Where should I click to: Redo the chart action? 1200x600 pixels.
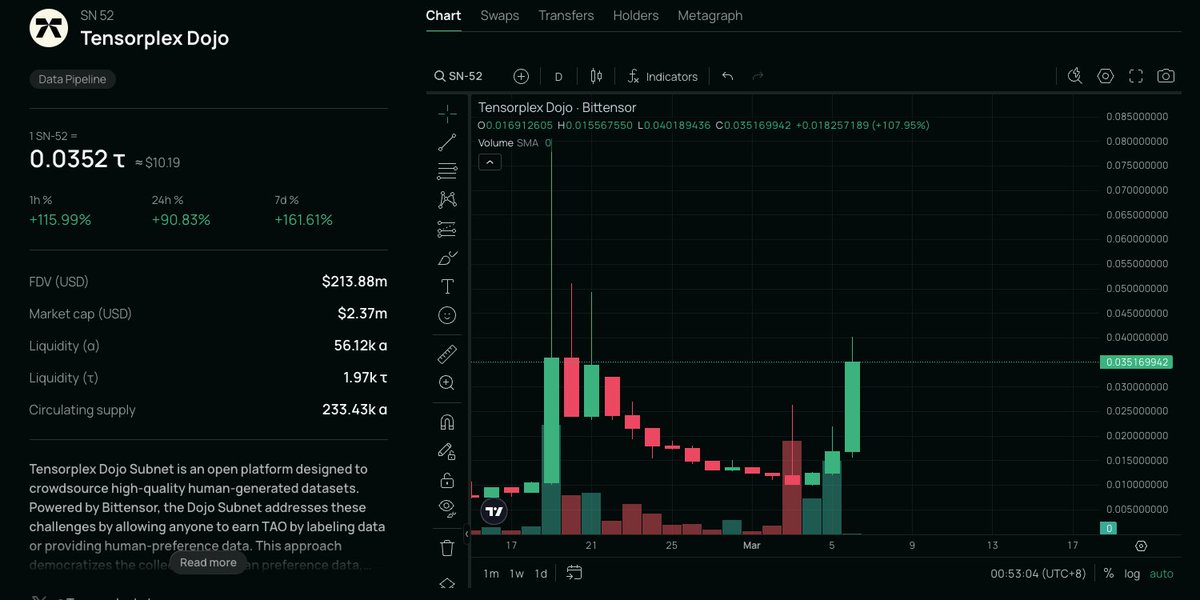pos(757,76)
